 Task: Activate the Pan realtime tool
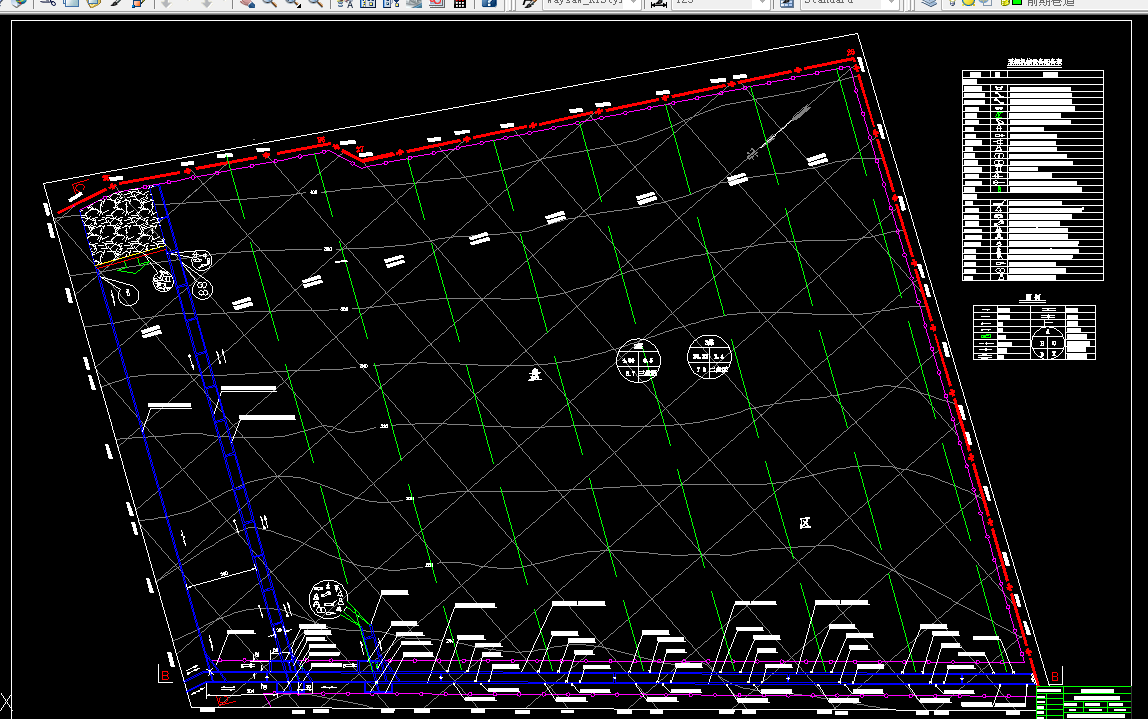[x=247, y=3]
